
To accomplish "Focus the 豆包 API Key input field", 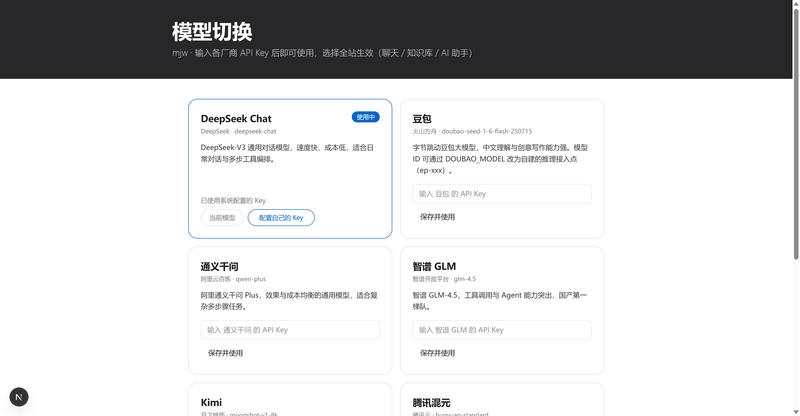I will [502, 194].
